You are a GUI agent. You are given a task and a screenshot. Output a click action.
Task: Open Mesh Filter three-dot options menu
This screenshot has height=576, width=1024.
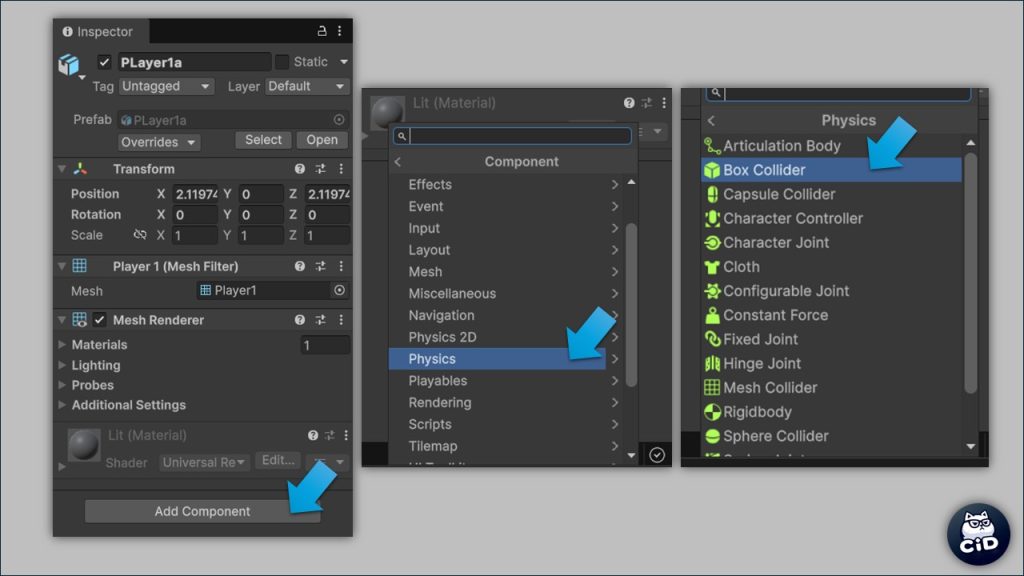point(341,266)
